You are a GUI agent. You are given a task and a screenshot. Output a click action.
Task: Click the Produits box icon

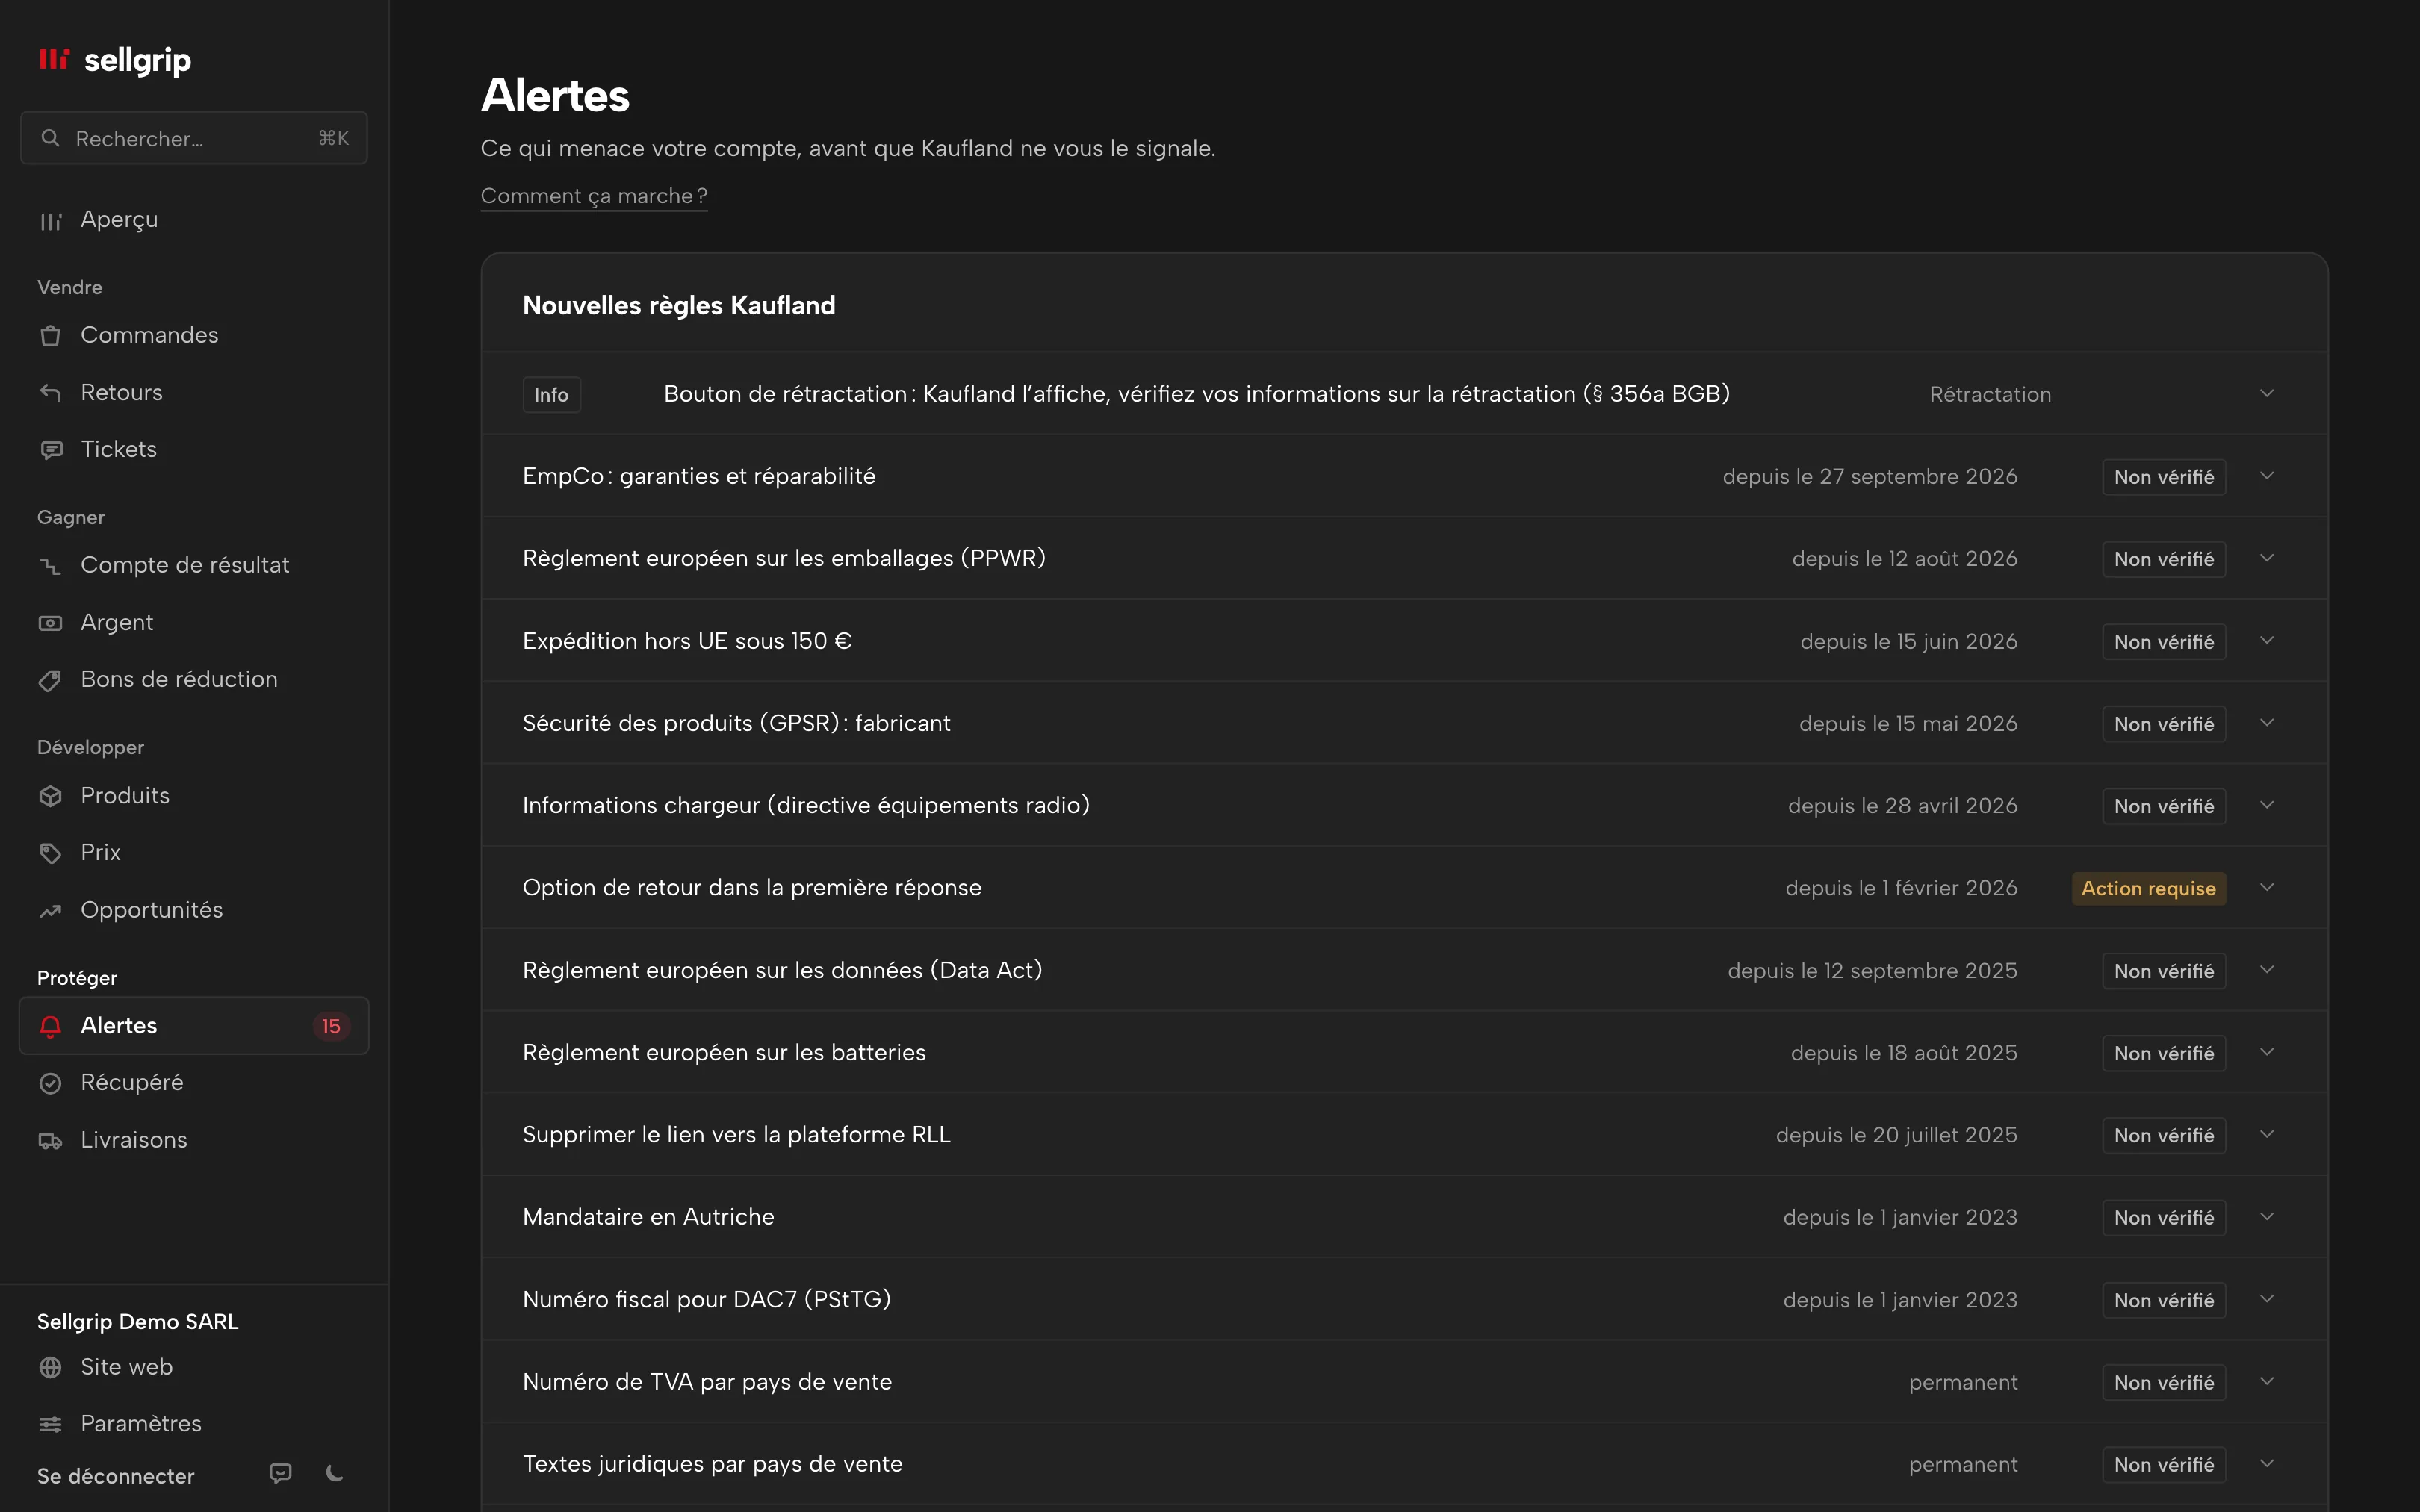[51, 796]
